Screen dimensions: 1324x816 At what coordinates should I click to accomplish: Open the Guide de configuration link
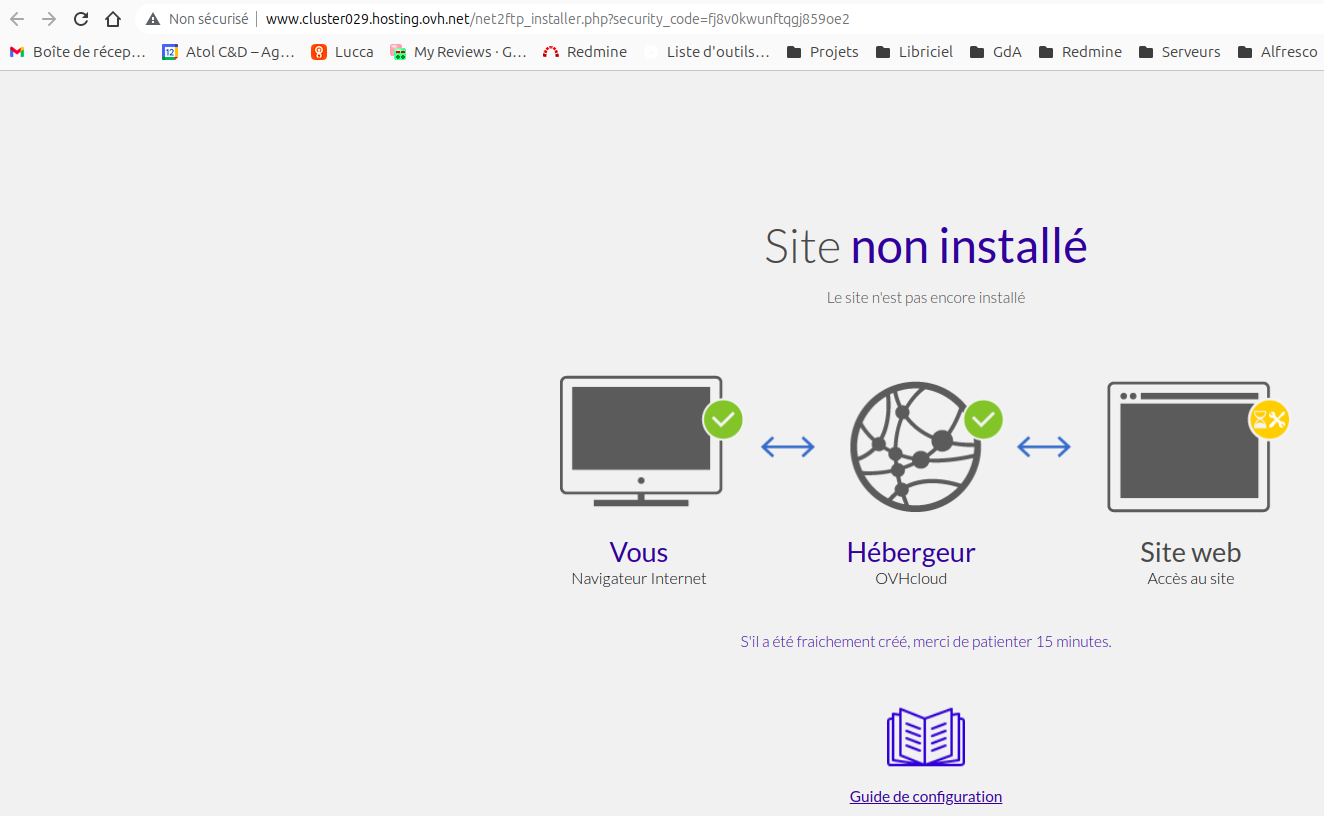pyautogui.click(x=925, y=797)
